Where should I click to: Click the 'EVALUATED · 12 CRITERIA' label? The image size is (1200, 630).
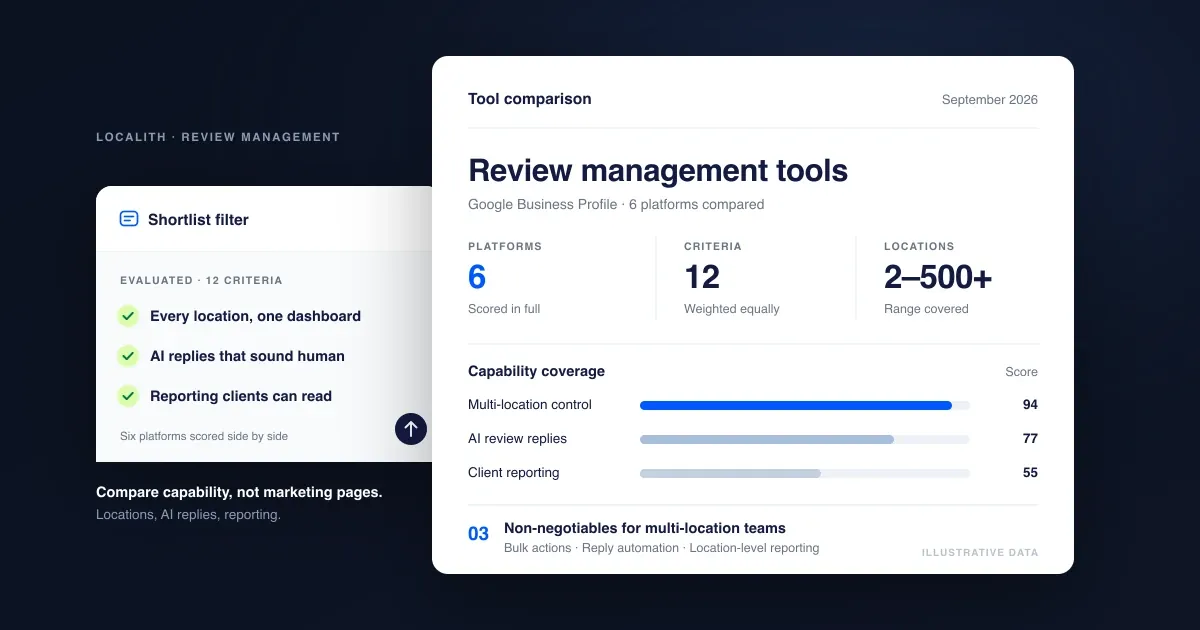[x=201, y=281]
